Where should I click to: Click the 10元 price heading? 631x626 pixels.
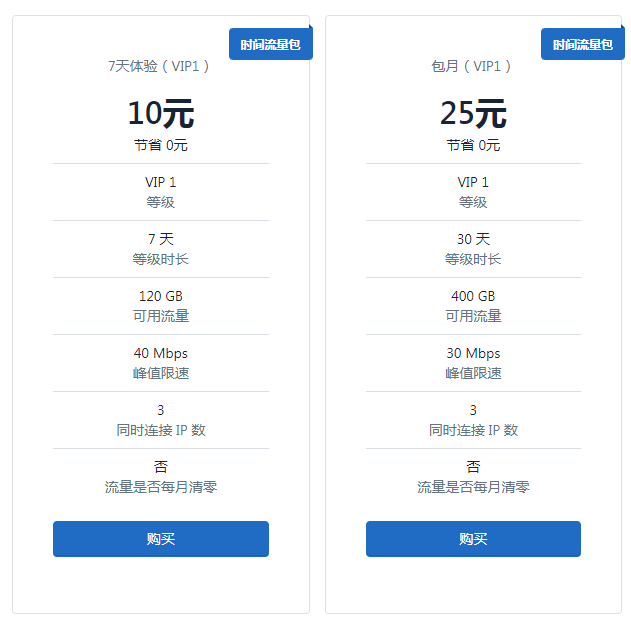160,113
